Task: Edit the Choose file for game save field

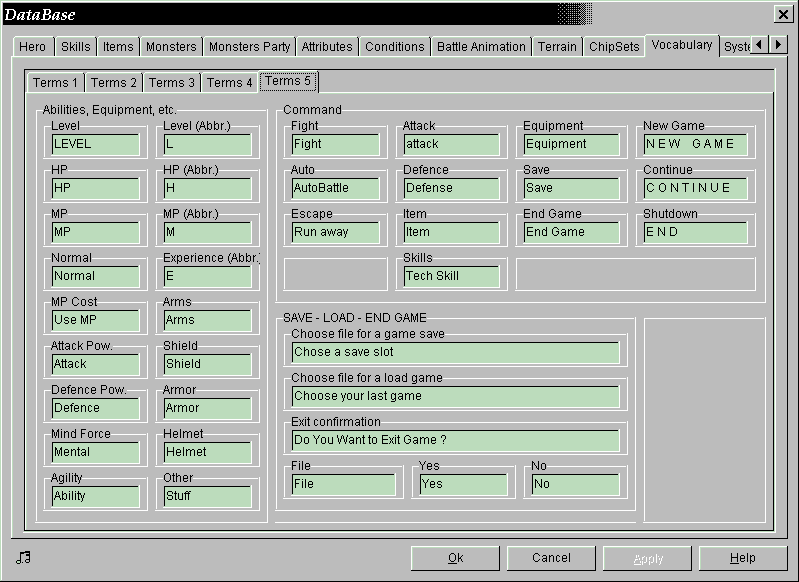Action: click(x=456, y=353)
